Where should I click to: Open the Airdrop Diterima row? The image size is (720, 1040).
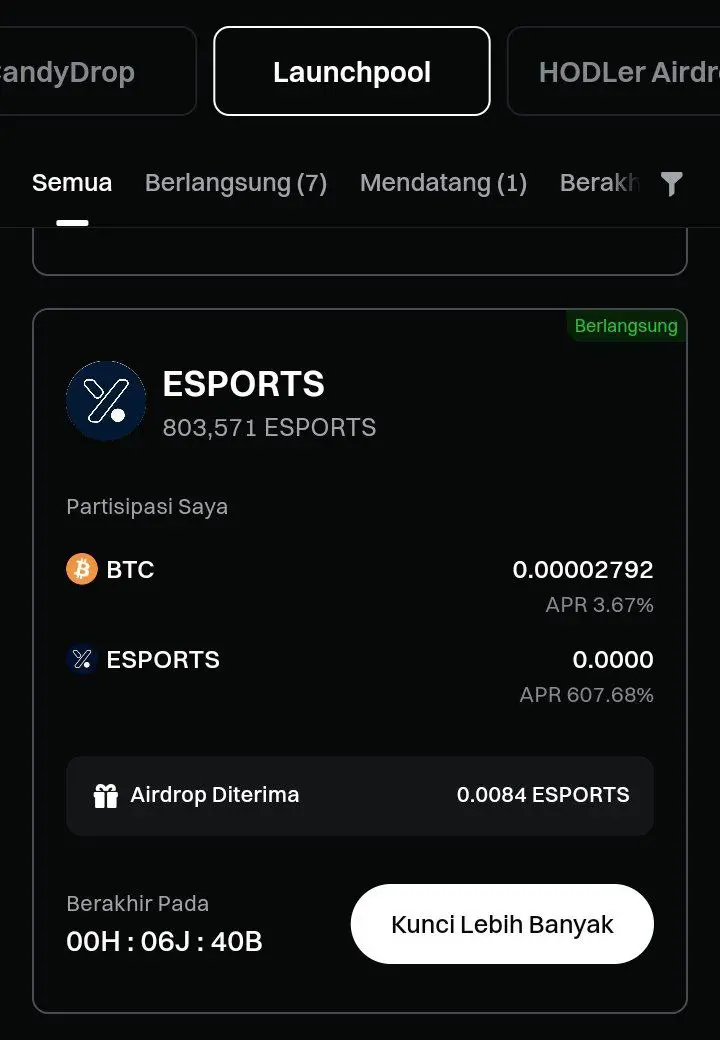click(x=360, y=795)
